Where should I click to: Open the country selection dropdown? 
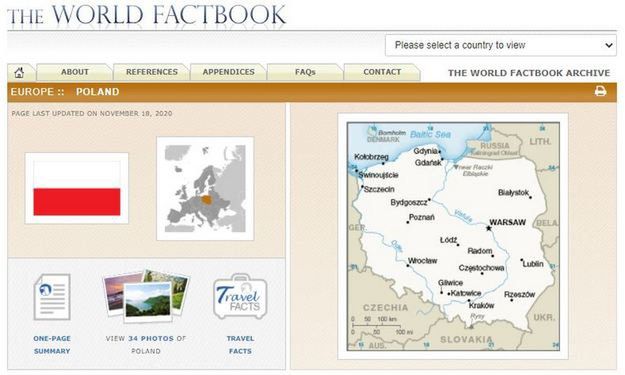click(501, 45)
